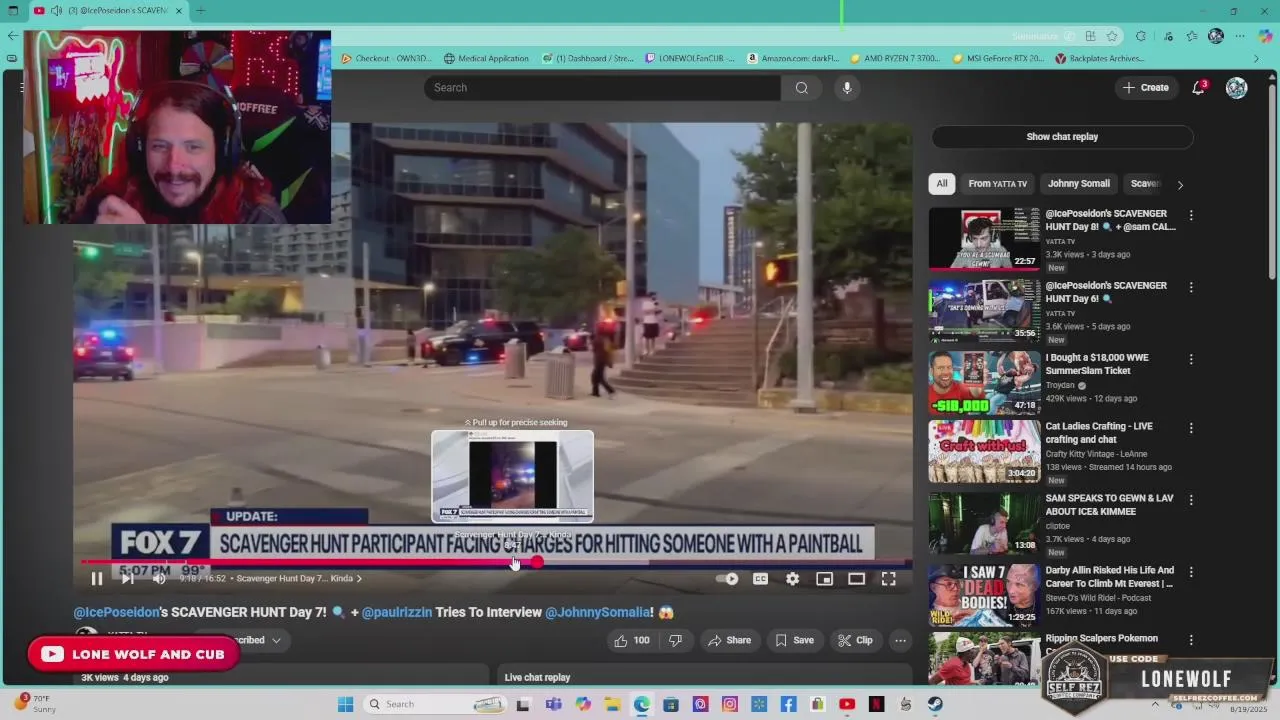Open 'SAM SPEAKS TO GEWN & LAV' video
This screenshot has width=1280, height=720.
[984, 523]
